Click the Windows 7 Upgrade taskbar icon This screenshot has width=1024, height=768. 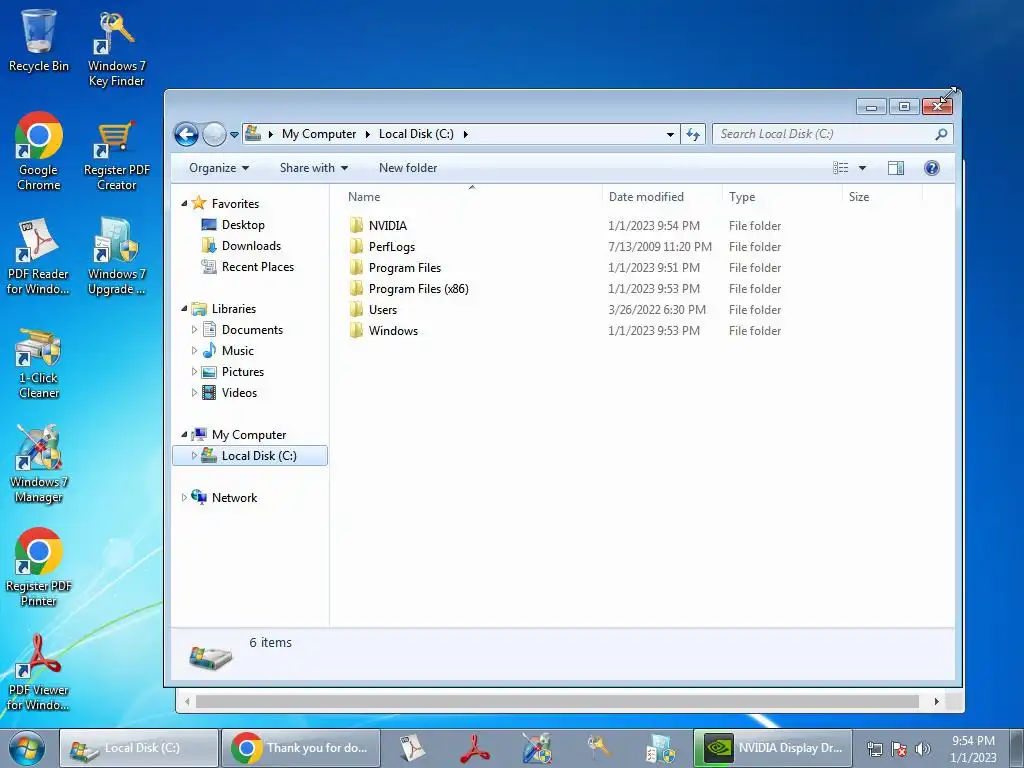(x=660, y=748)
